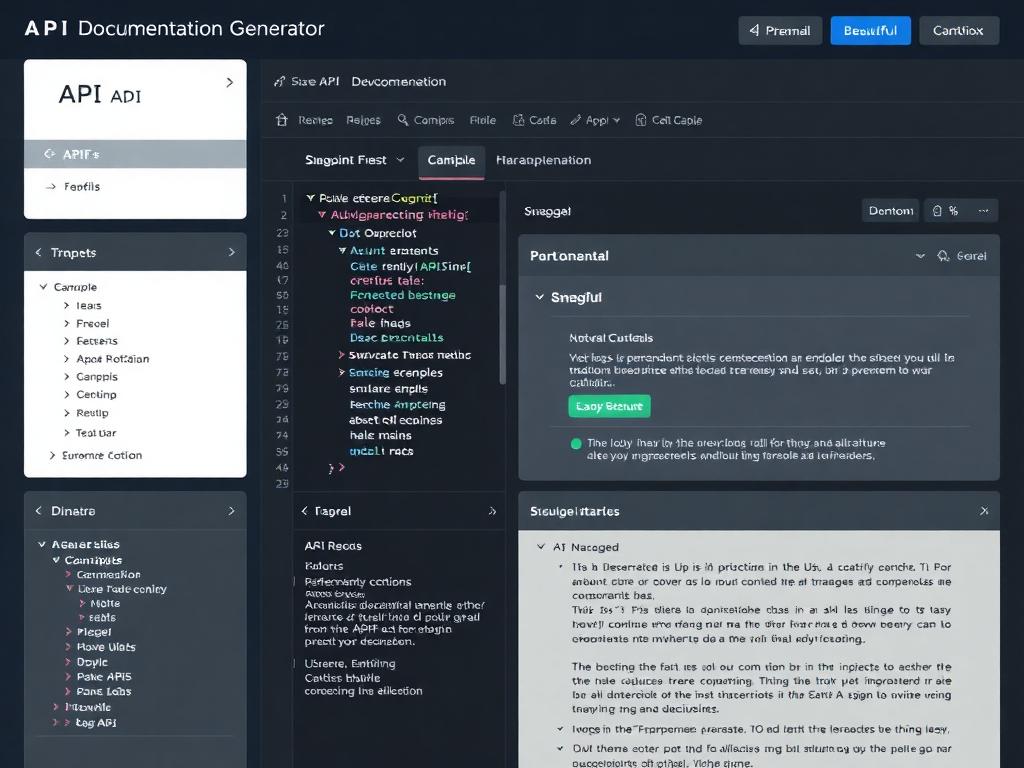Open the three-dot more options menu
The width and height of the screenshot is (1024, 768).
(984, 211)
